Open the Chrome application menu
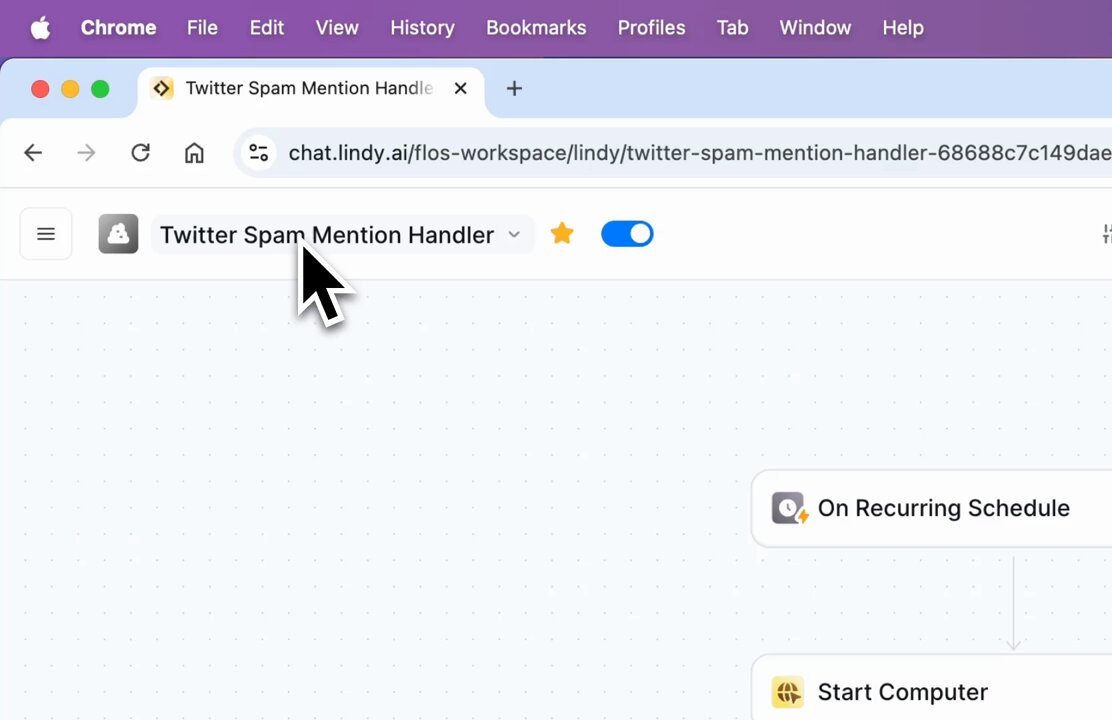1112x720 pixels. (x=118, y=28)
